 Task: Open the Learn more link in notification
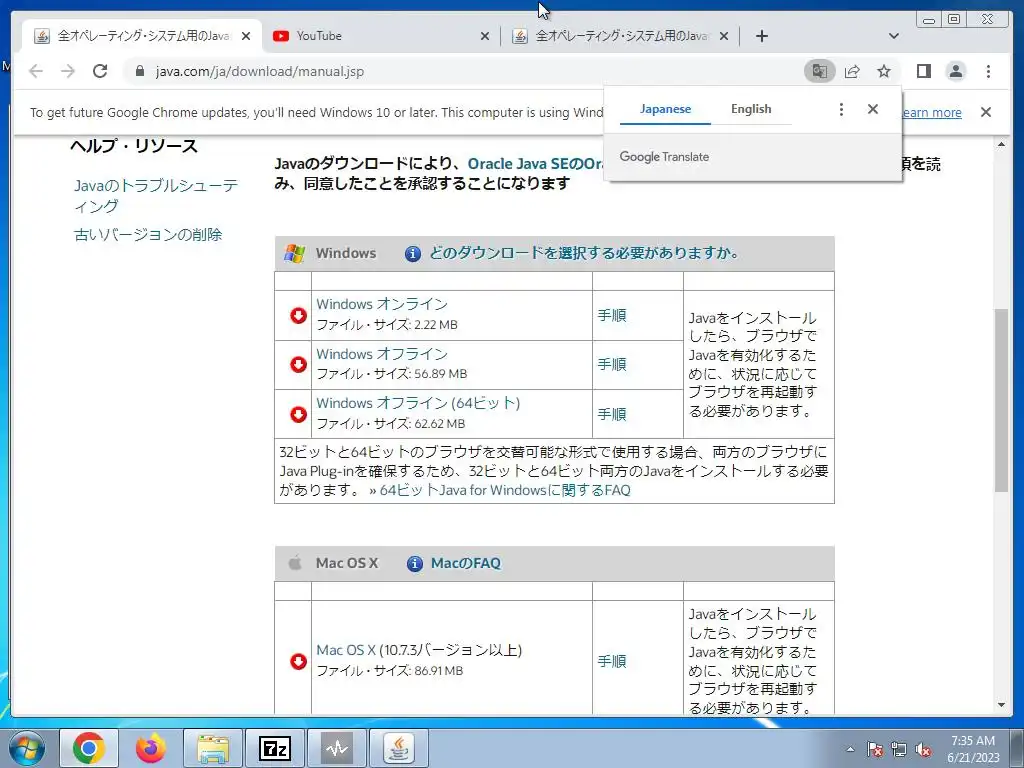[x=931, y=112]
